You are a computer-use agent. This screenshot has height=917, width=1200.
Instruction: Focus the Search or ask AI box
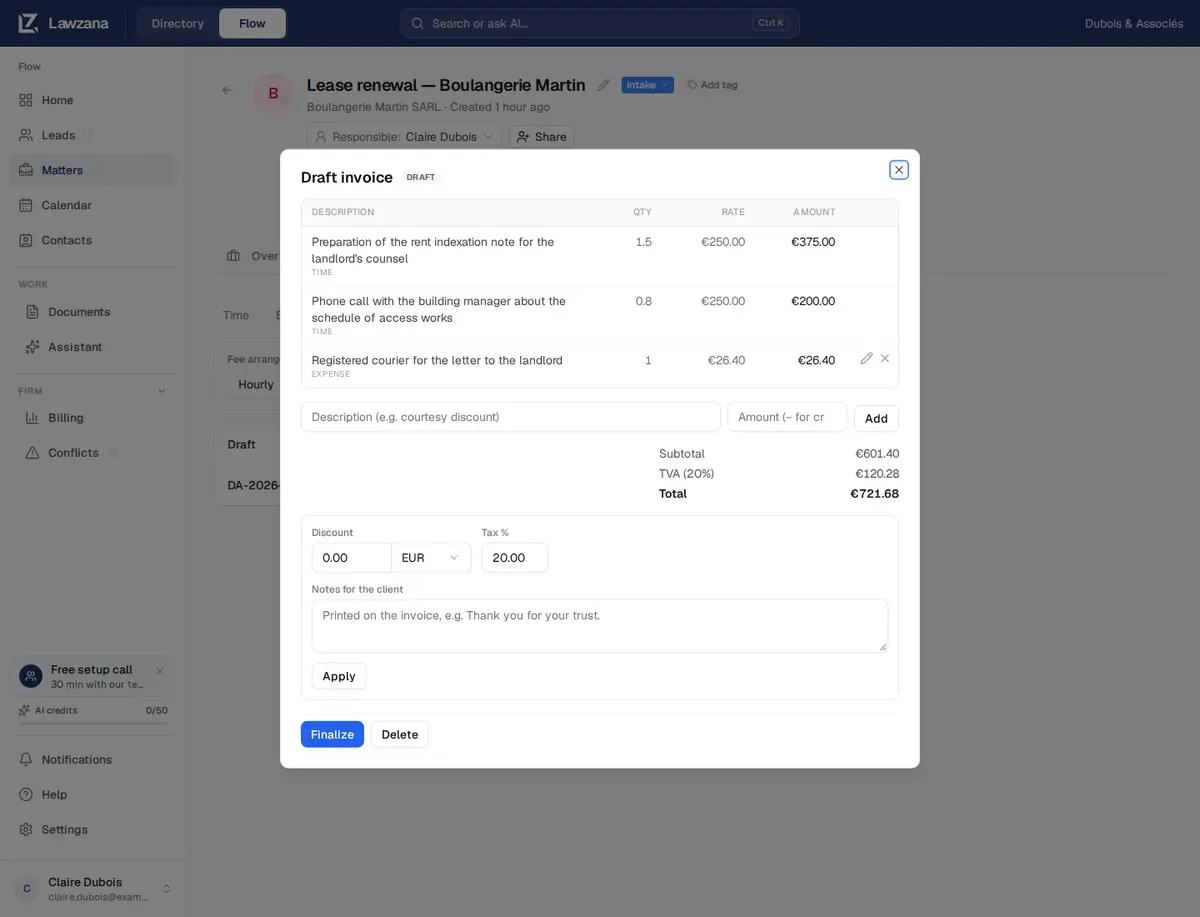[x=600, y=23]
